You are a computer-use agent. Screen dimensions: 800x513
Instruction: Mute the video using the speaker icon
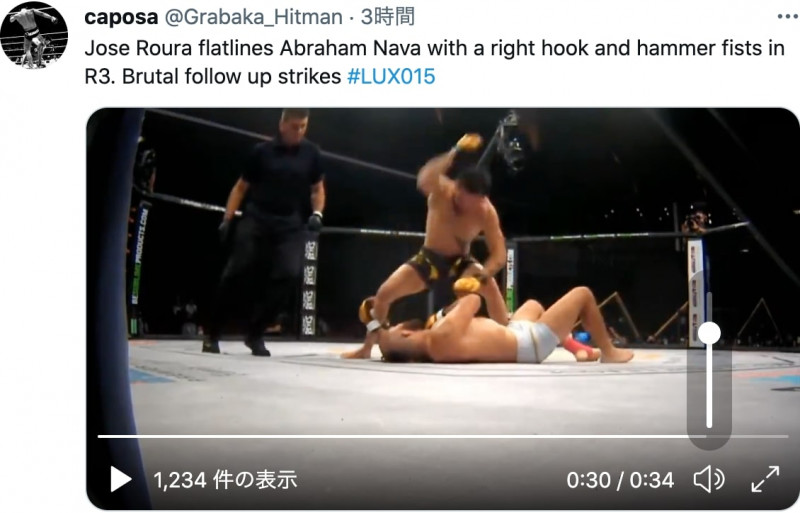coord(709,480)
